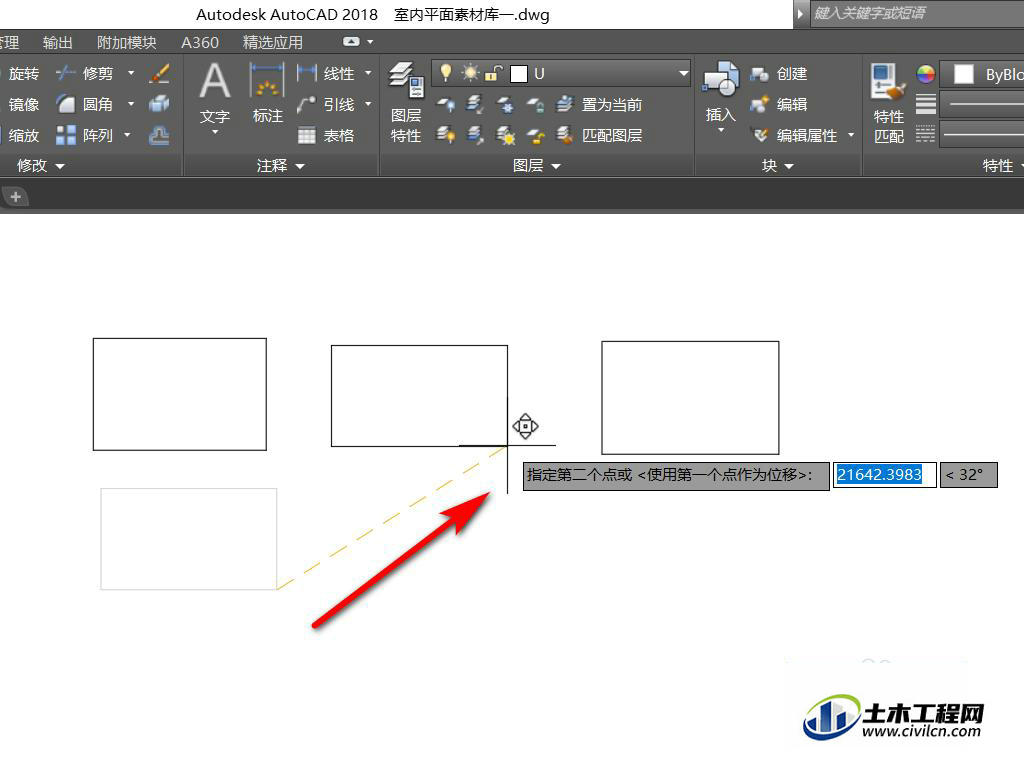Switch to the Add-ins (附加模块) tab
The height and width of the screenshot is (768, 1024).
(127, 42)
